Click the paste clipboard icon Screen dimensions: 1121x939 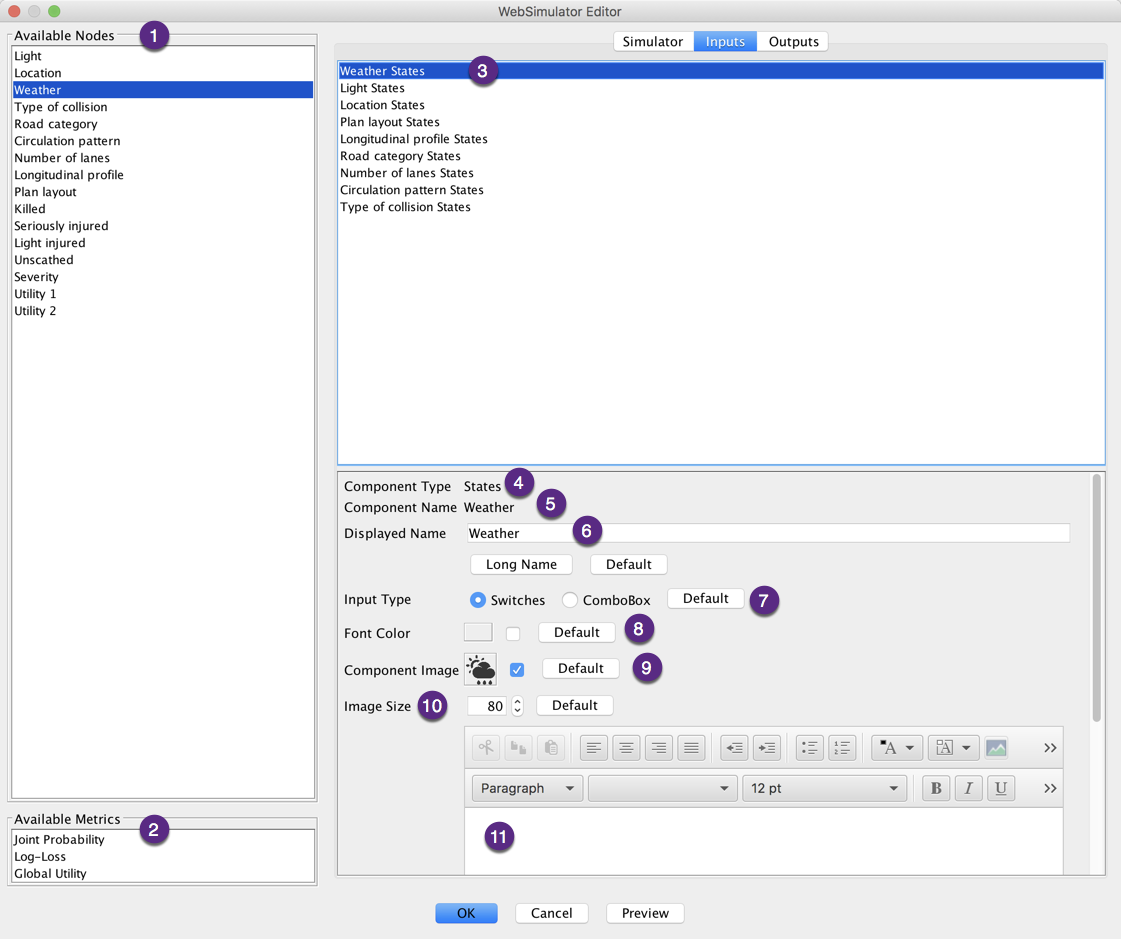550,748
